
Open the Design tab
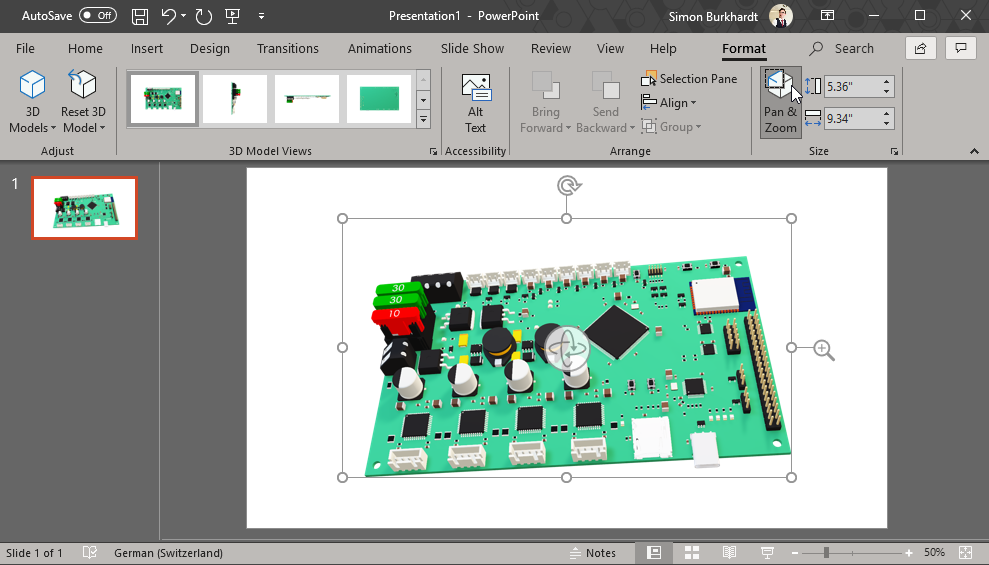(x=209, y=49)
